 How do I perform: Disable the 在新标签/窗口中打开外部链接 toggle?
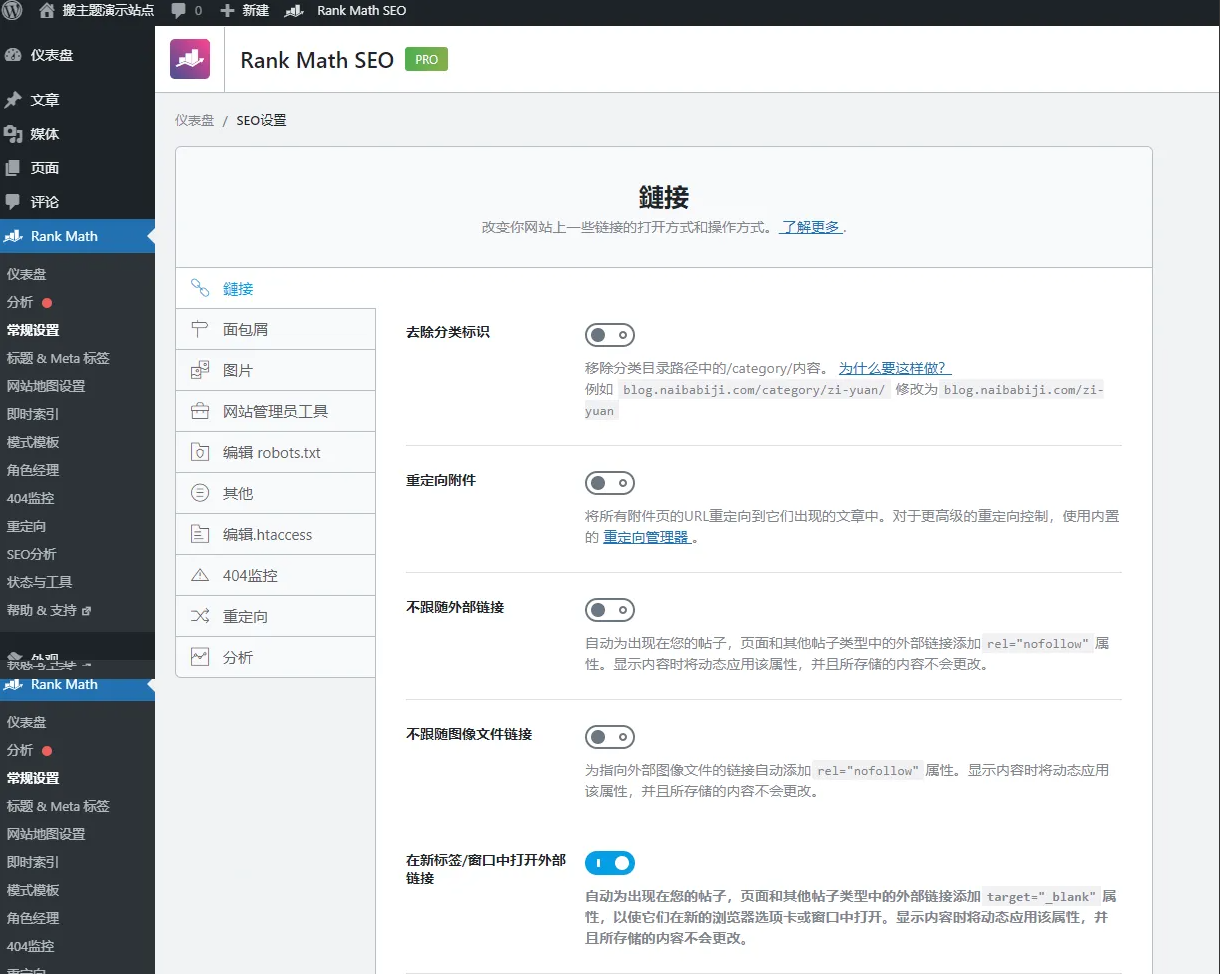[x=610, y=862]
